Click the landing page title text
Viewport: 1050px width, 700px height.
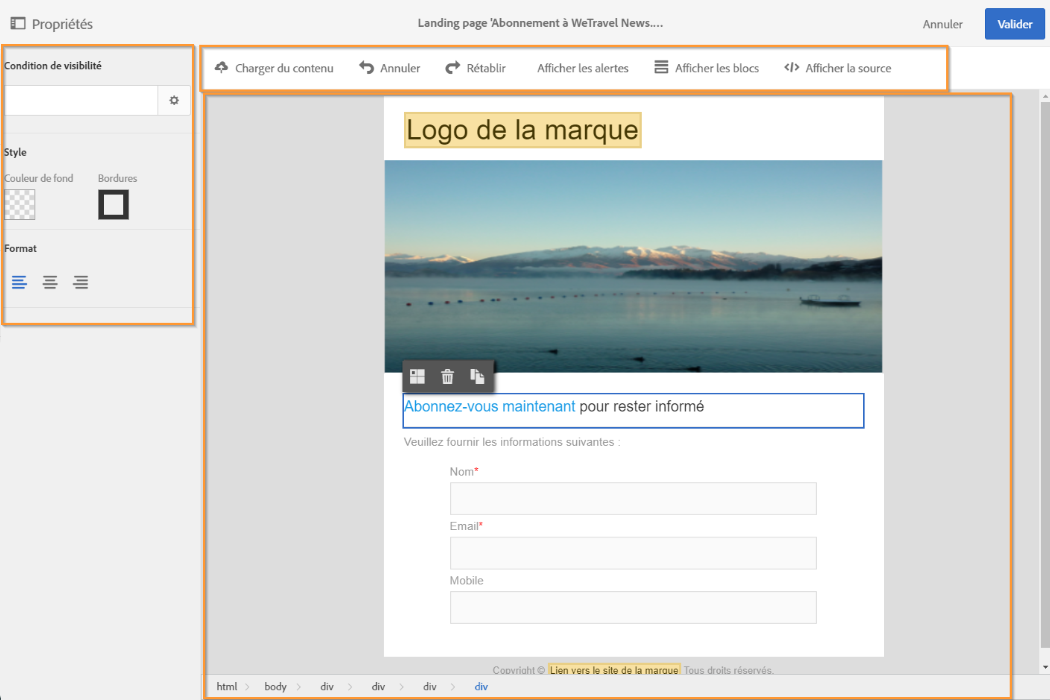(x=540, y=23)
